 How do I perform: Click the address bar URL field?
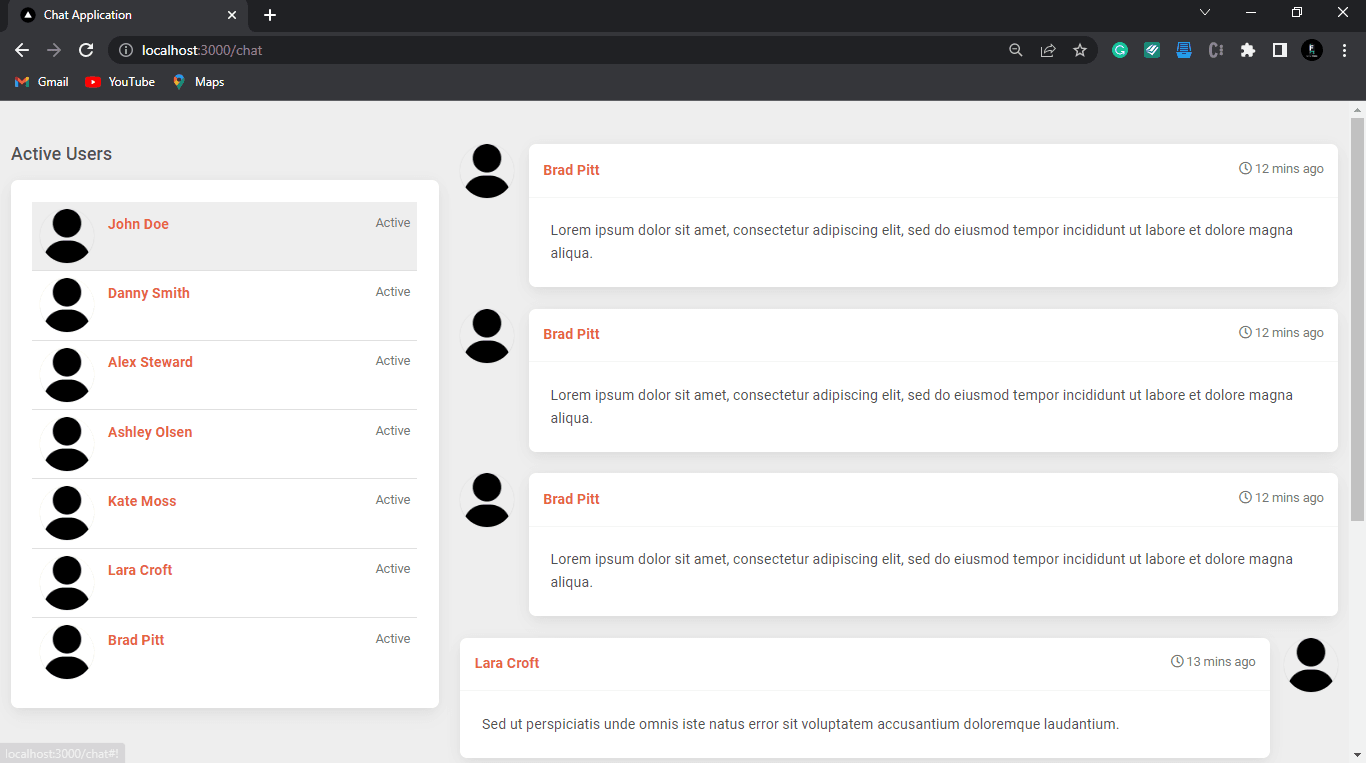pos(560,50)
